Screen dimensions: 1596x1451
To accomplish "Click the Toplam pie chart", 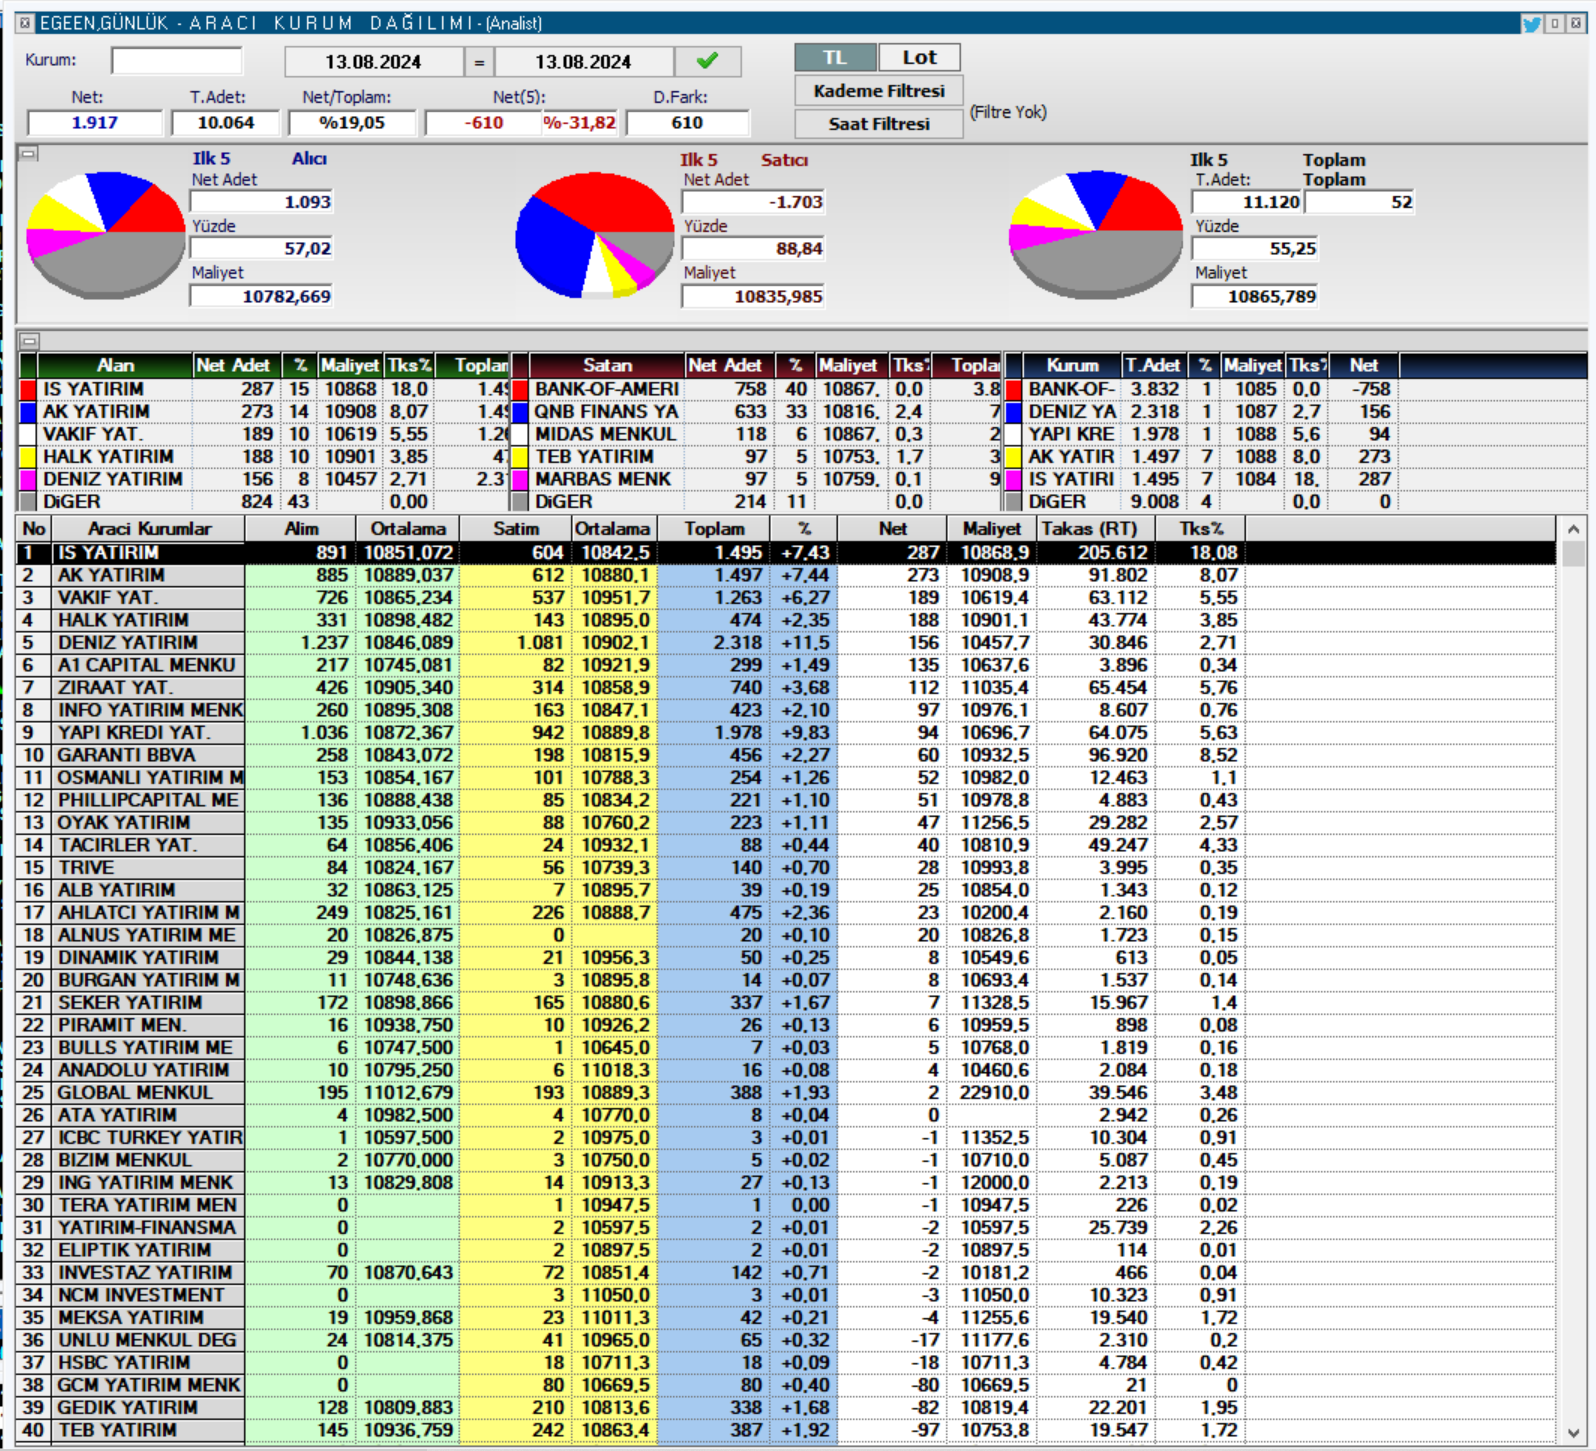I will click(x=1096, y=236).
